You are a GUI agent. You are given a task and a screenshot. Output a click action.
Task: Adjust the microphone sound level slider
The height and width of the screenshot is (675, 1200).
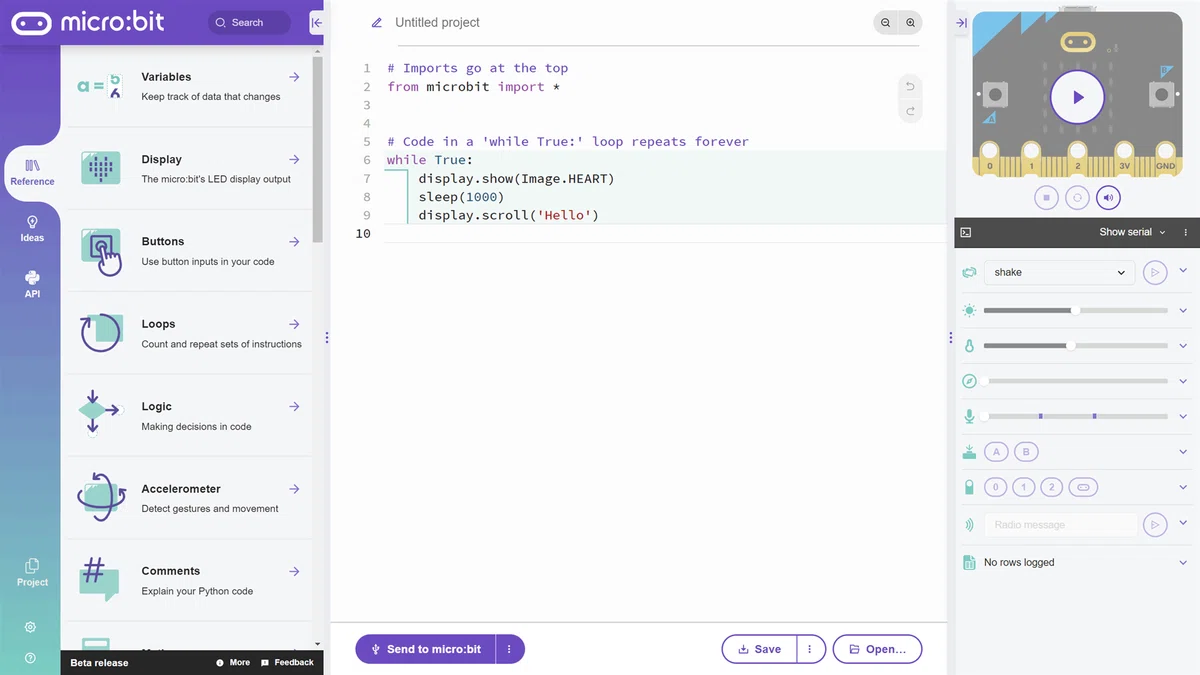coord(1076,416)
